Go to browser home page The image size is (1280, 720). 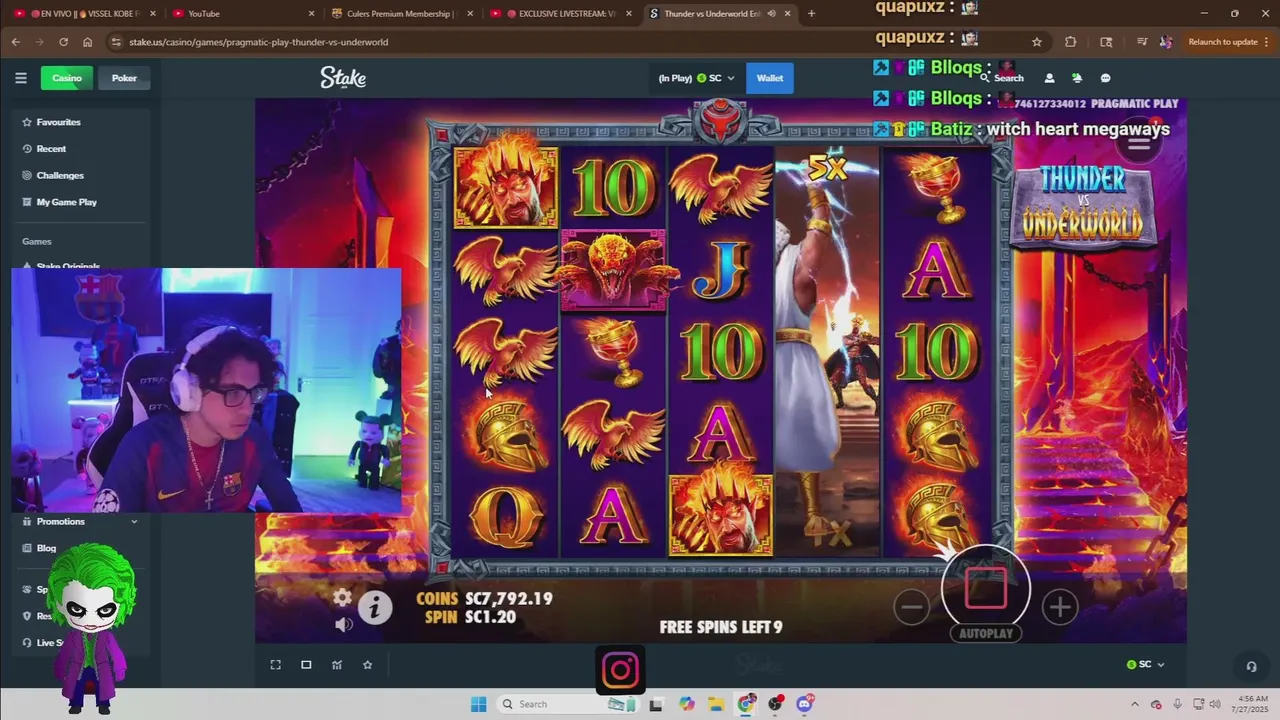click(x=88, y=42)
